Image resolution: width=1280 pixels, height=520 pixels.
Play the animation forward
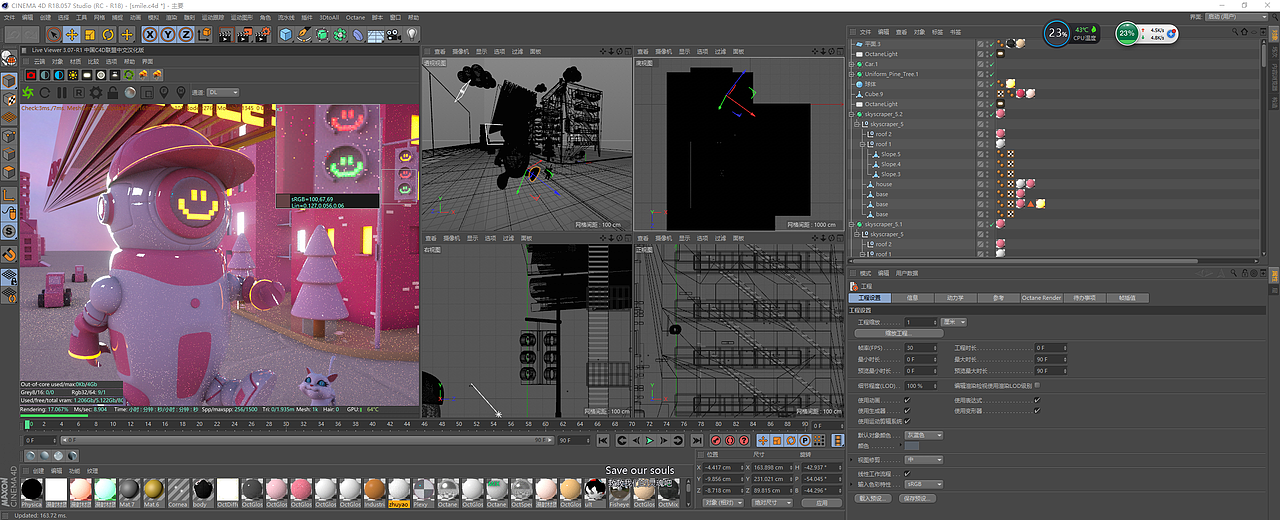650,440
